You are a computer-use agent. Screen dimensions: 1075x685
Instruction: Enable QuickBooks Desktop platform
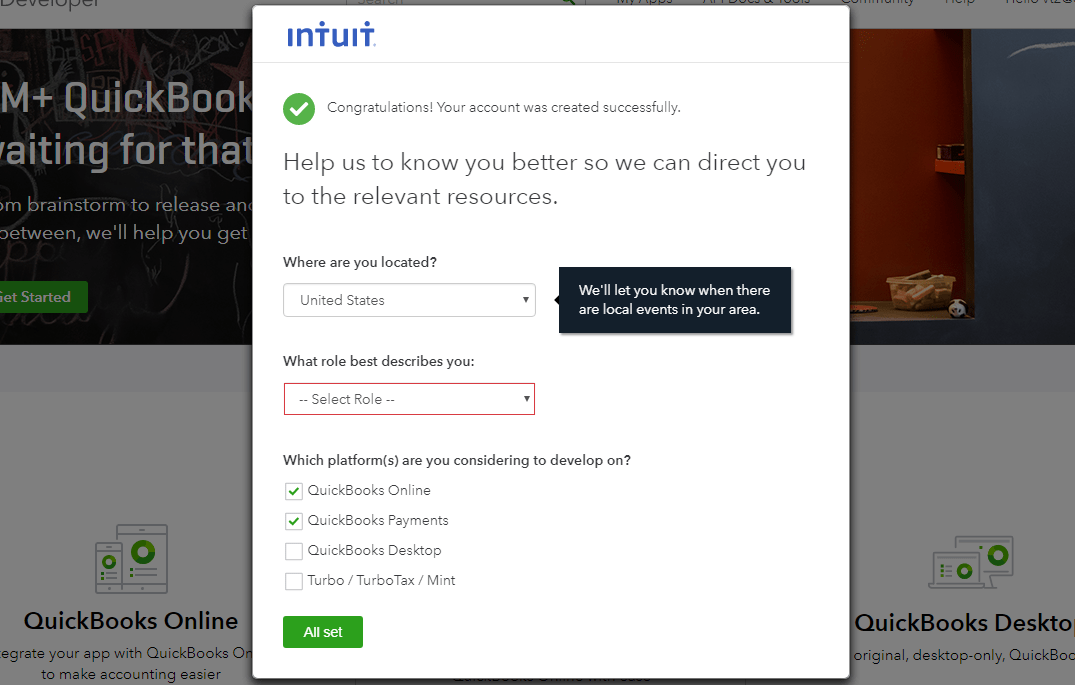293,551
